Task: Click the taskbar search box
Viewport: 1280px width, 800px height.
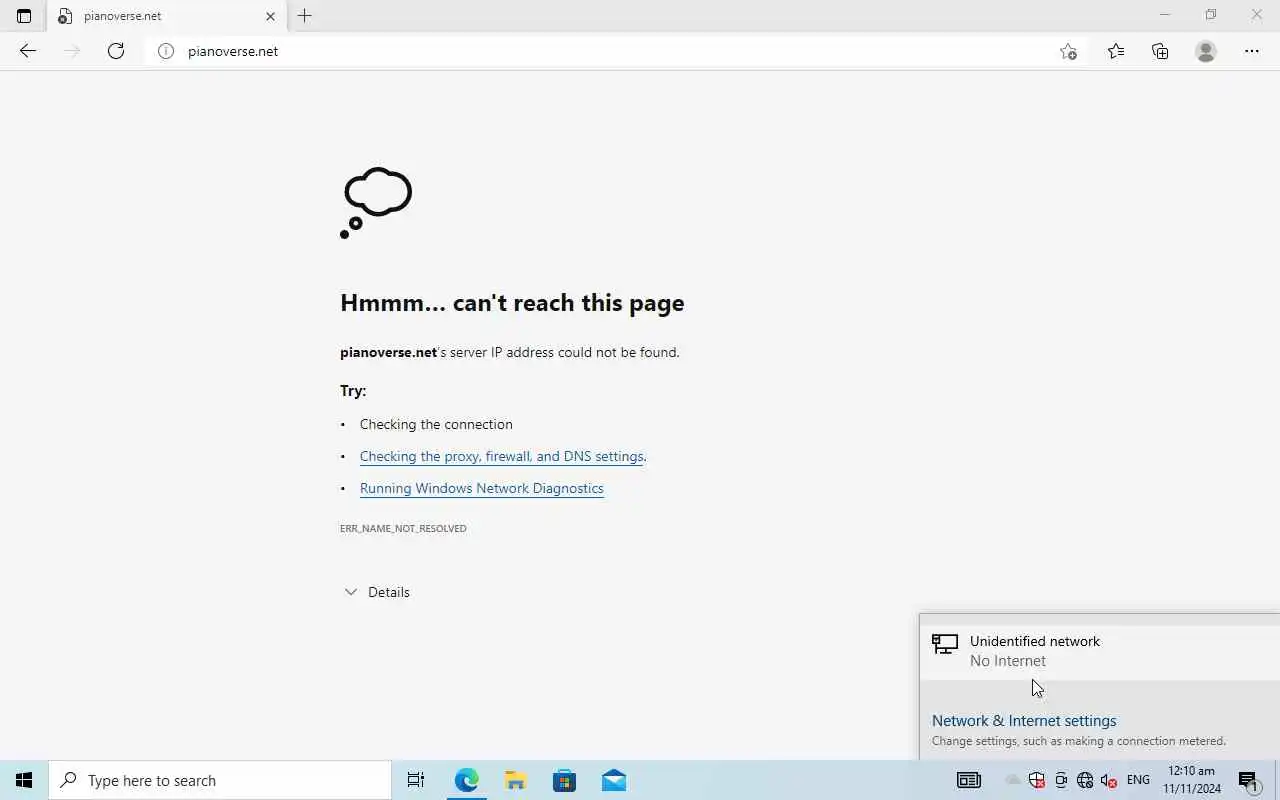Action: point(220,780)
